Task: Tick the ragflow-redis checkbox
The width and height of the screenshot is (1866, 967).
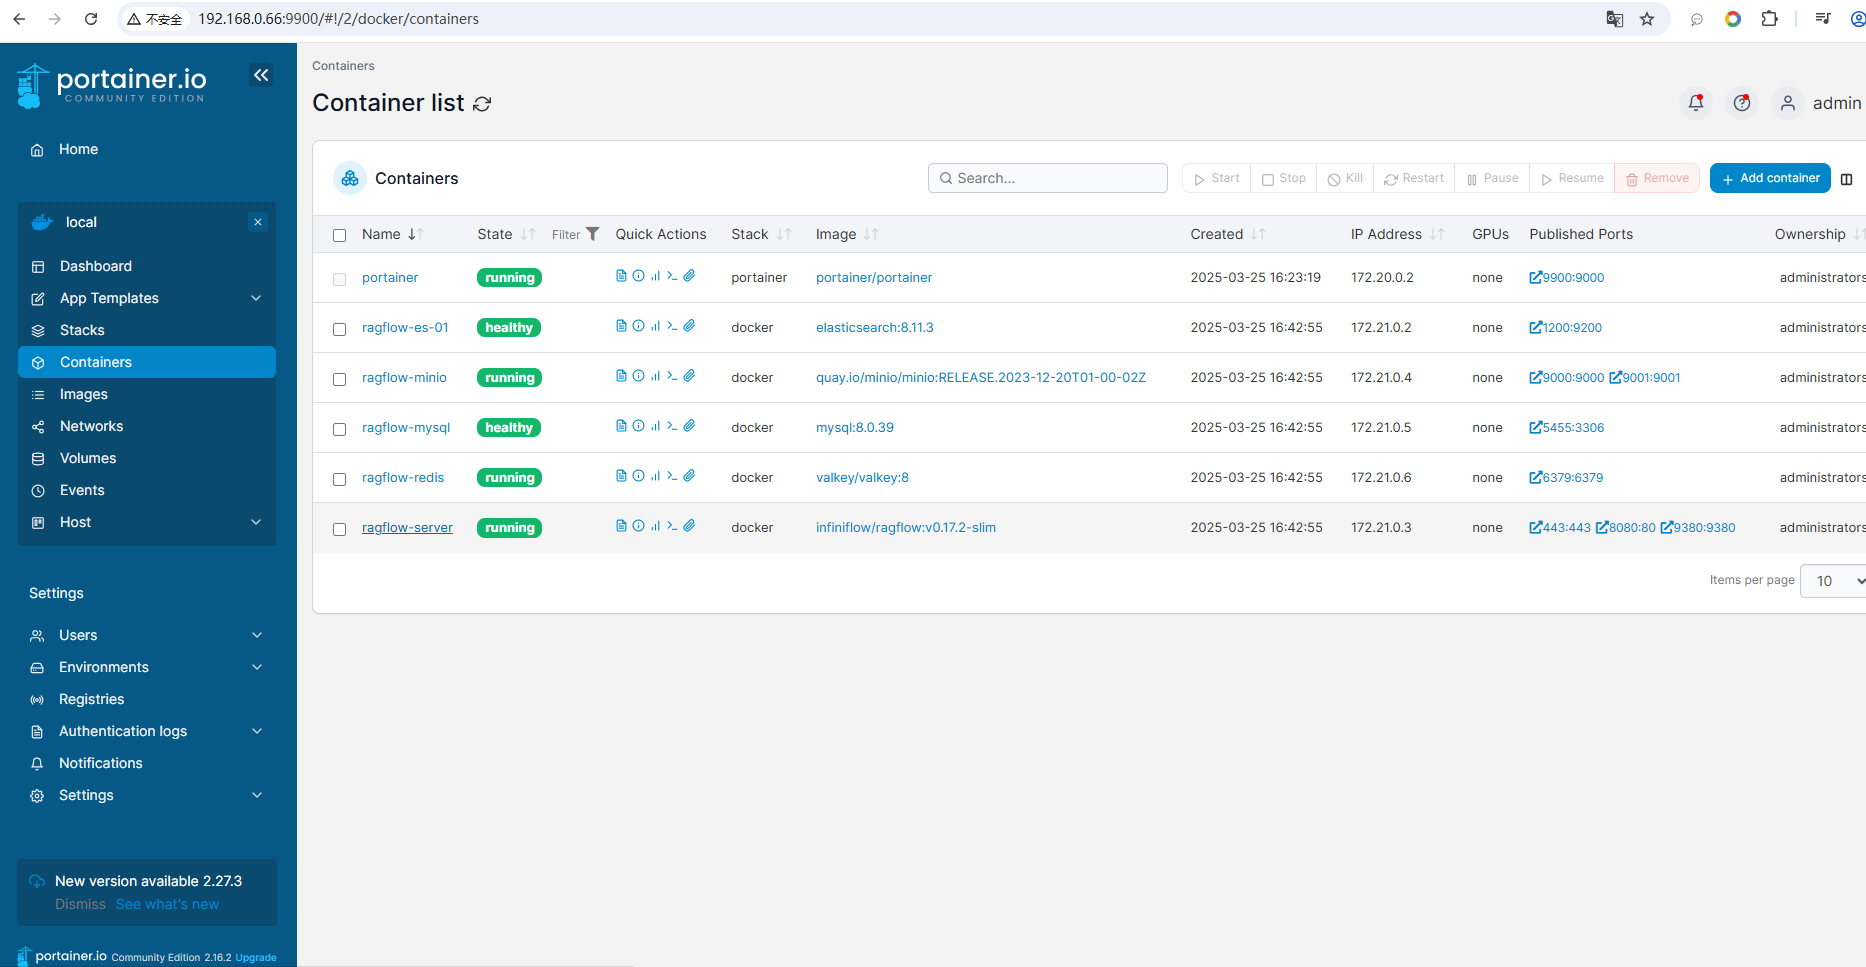Action: [339, 479]
